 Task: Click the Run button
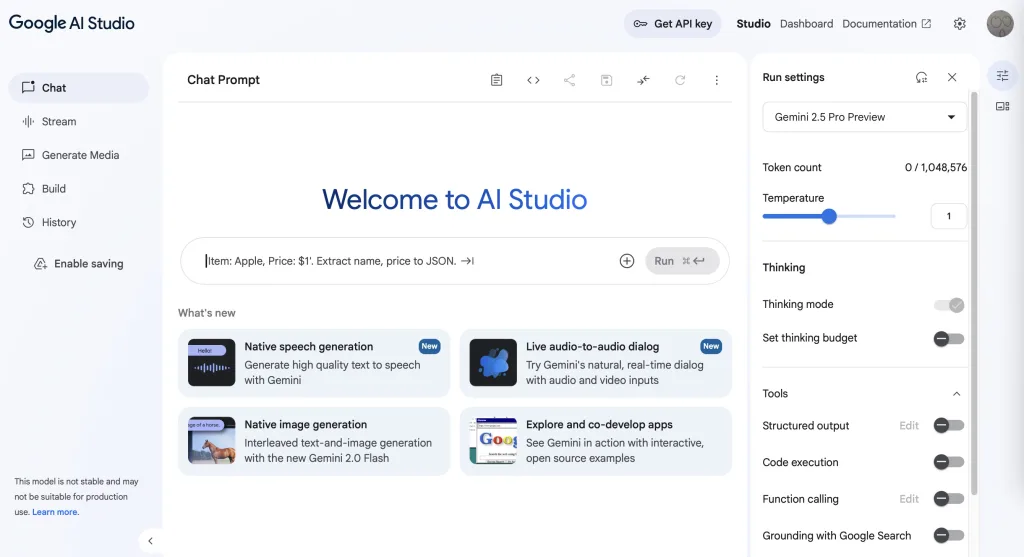click(x=682, y=261)
